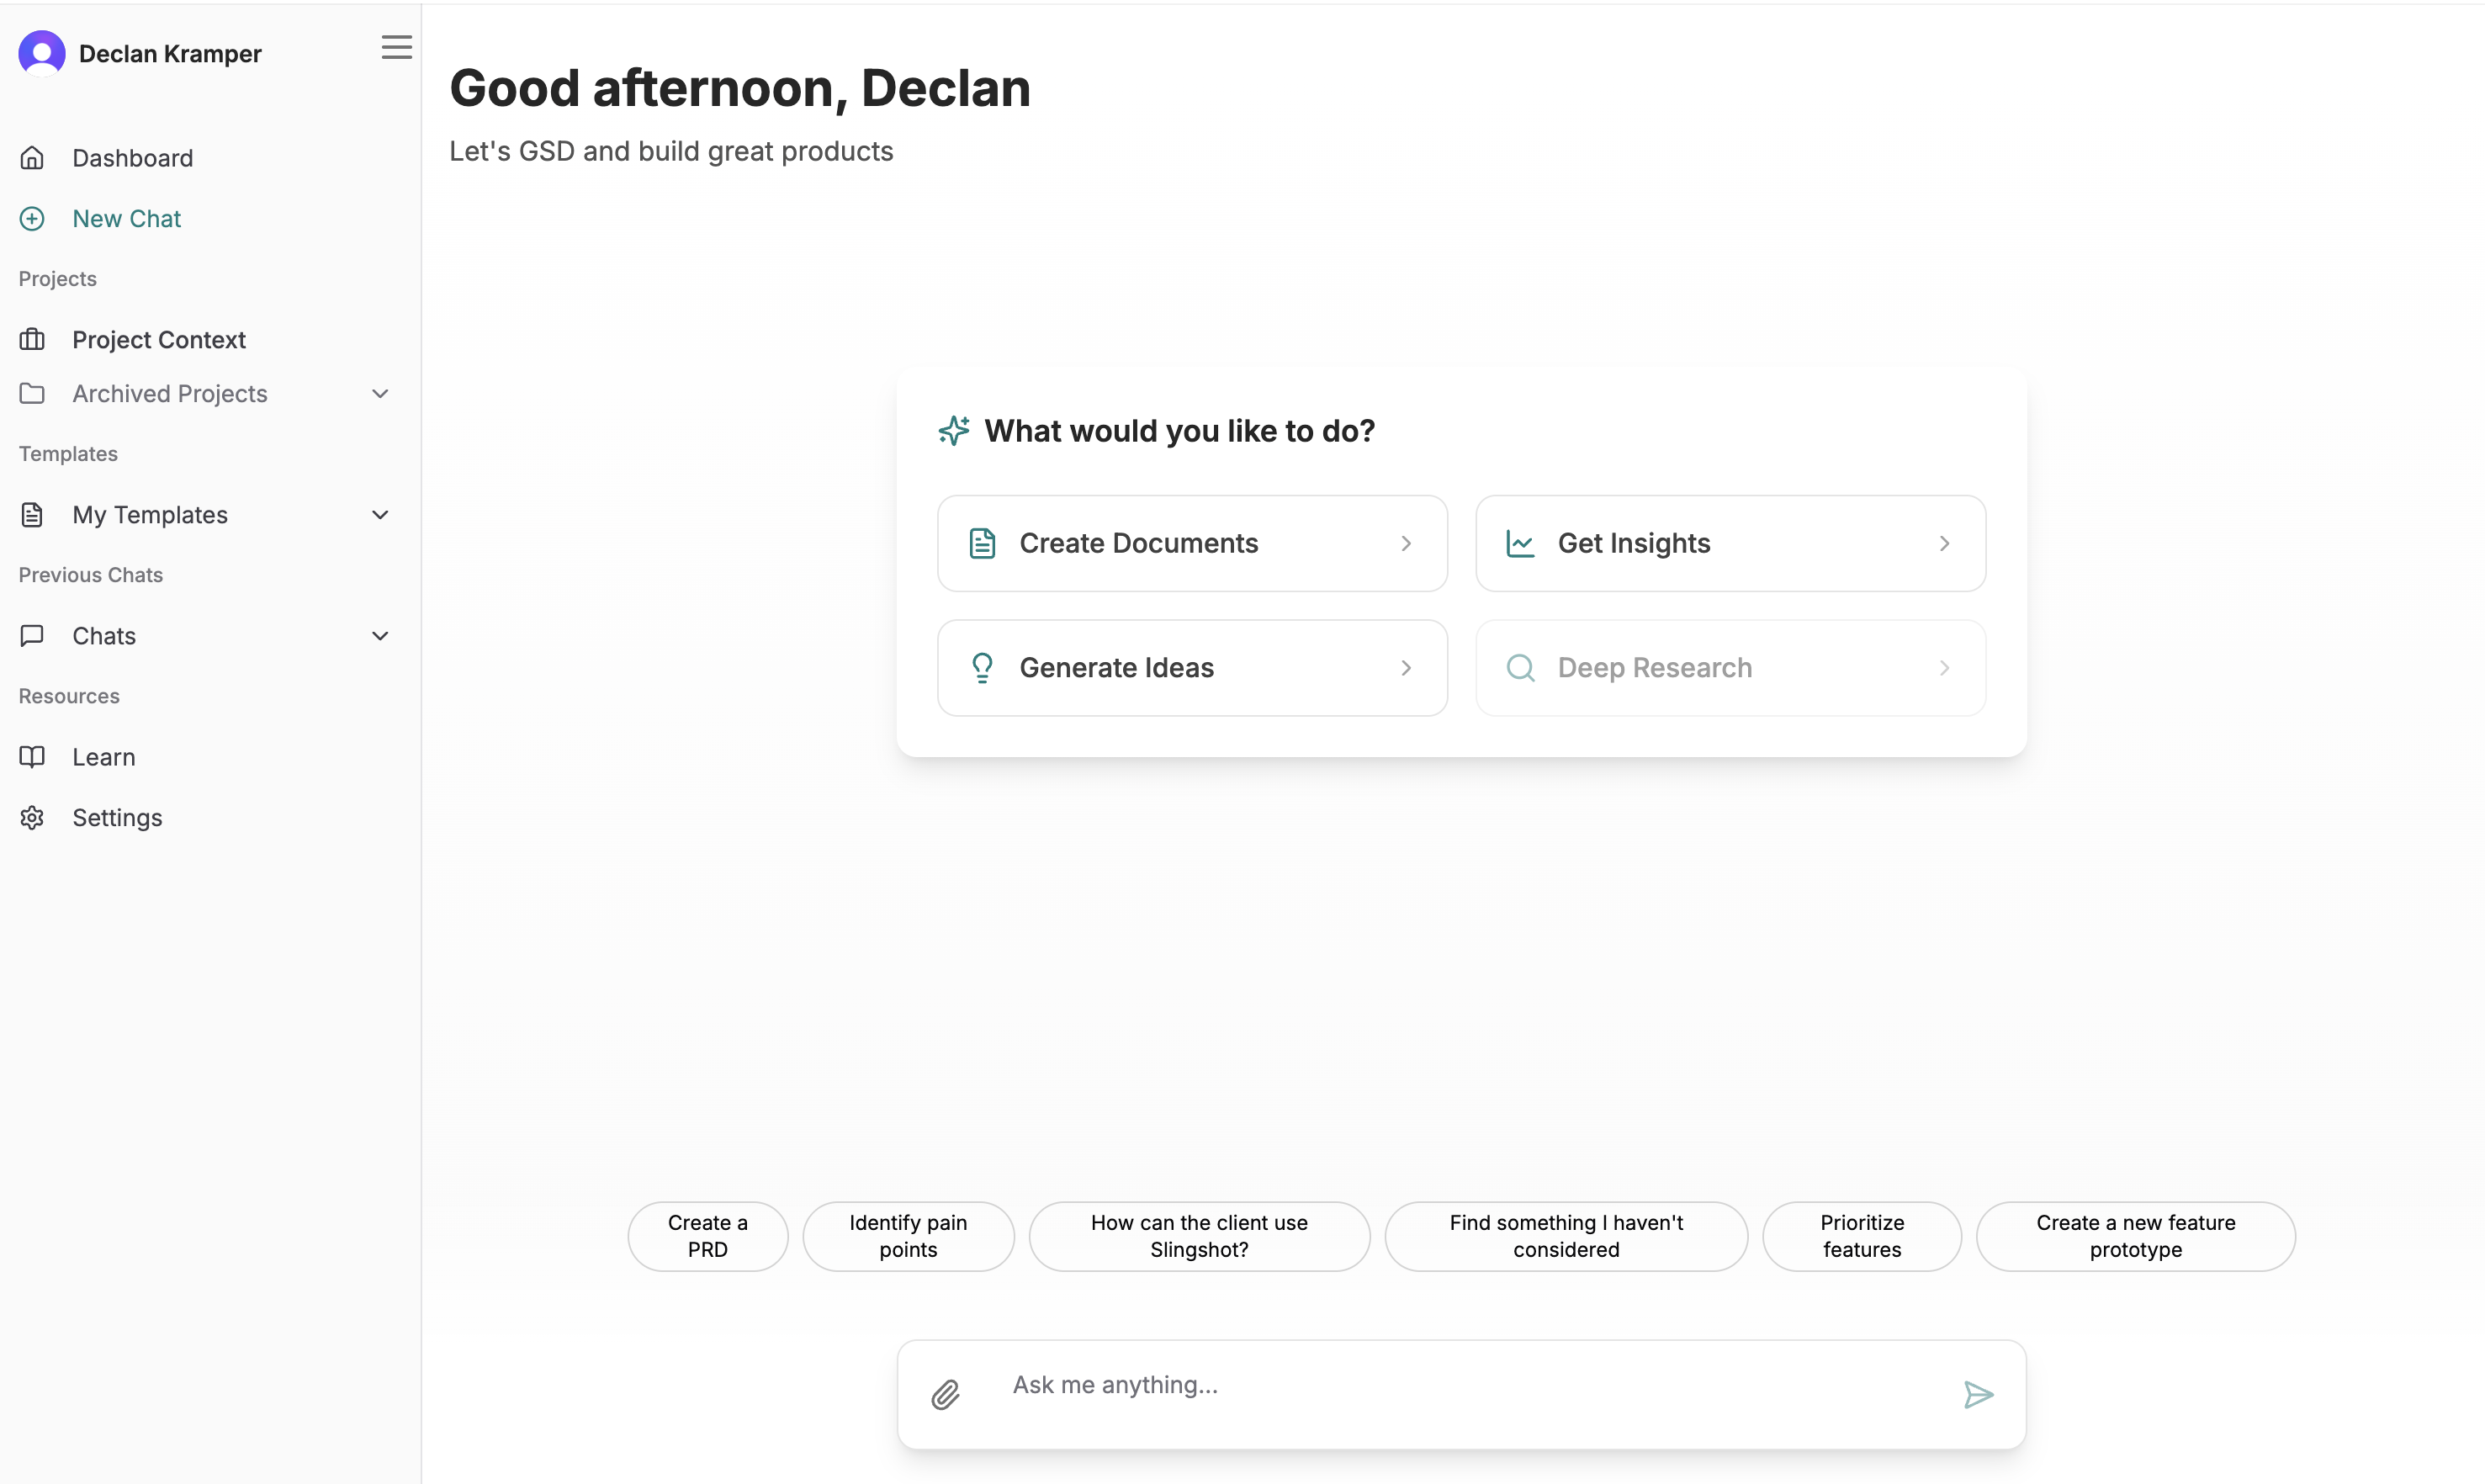Click the New Chat plus icon
This screenshot has height=1484, width=2485.
click(x=32, y=219)
